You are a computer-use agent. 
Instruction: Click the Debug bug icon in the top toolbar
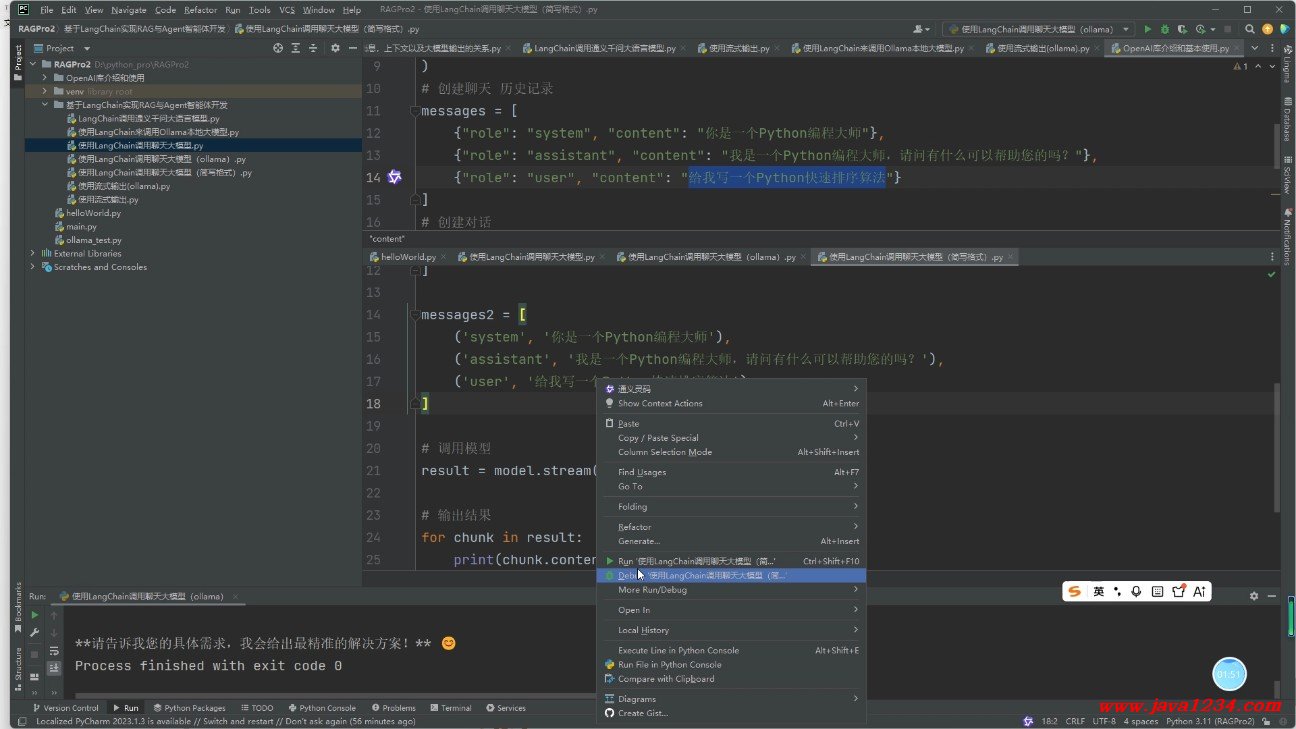(1164, 30)
